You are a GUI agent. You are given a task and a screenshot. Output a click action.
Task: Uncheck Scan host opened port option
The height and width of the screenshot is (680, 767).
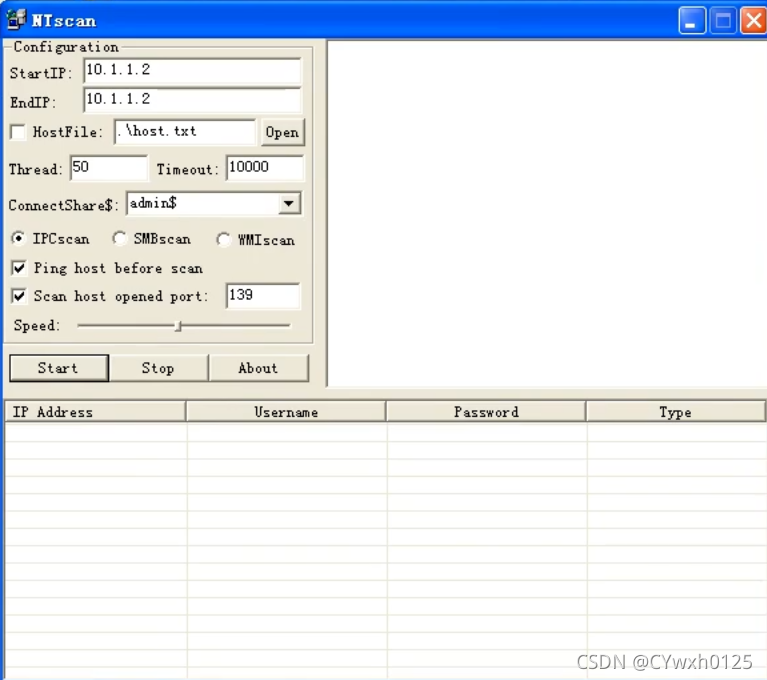19,296
